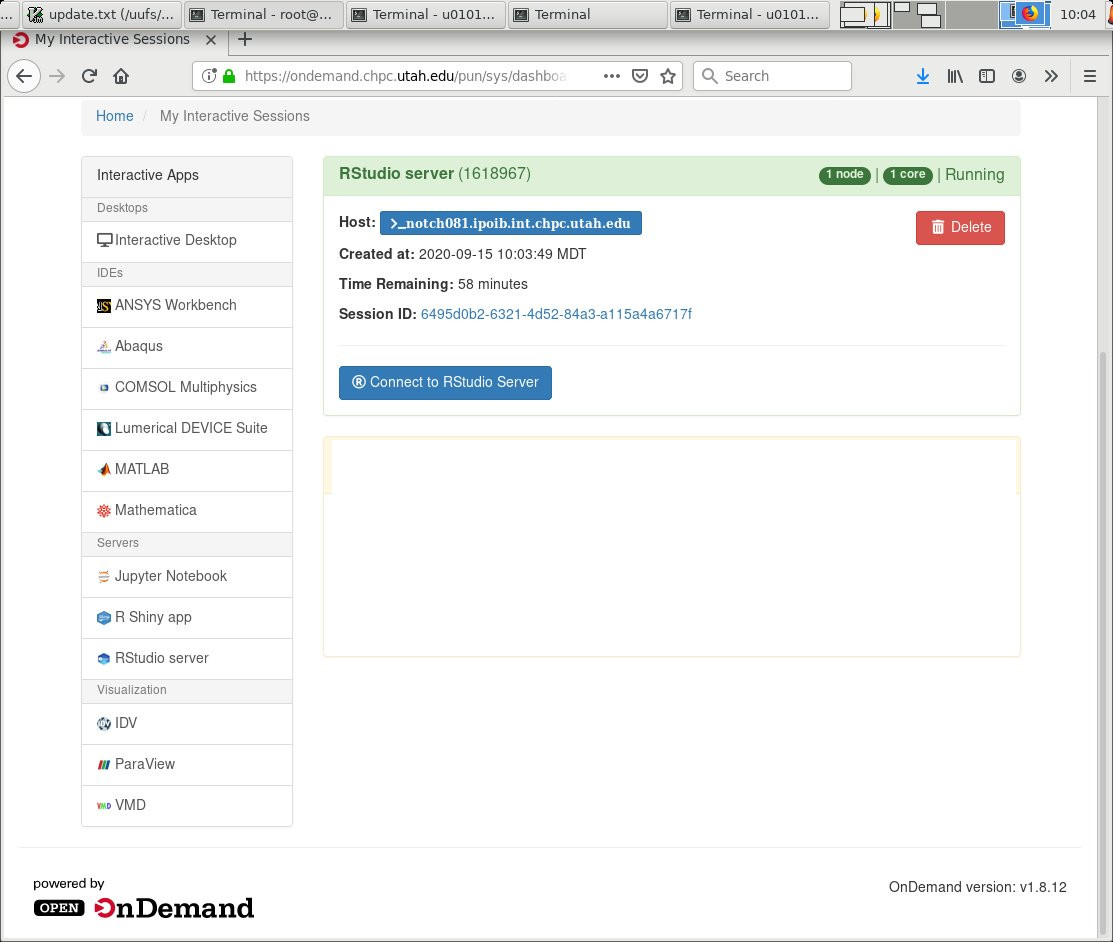Open the IDV visualization app
The image size is (1113, 942).
187,724
